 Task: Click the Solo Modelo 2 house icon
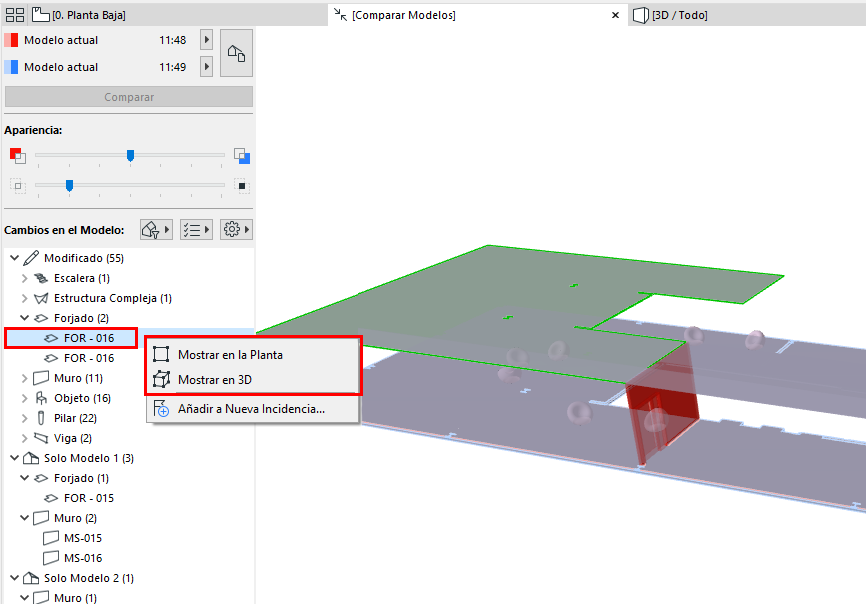(x=31, y=578)
